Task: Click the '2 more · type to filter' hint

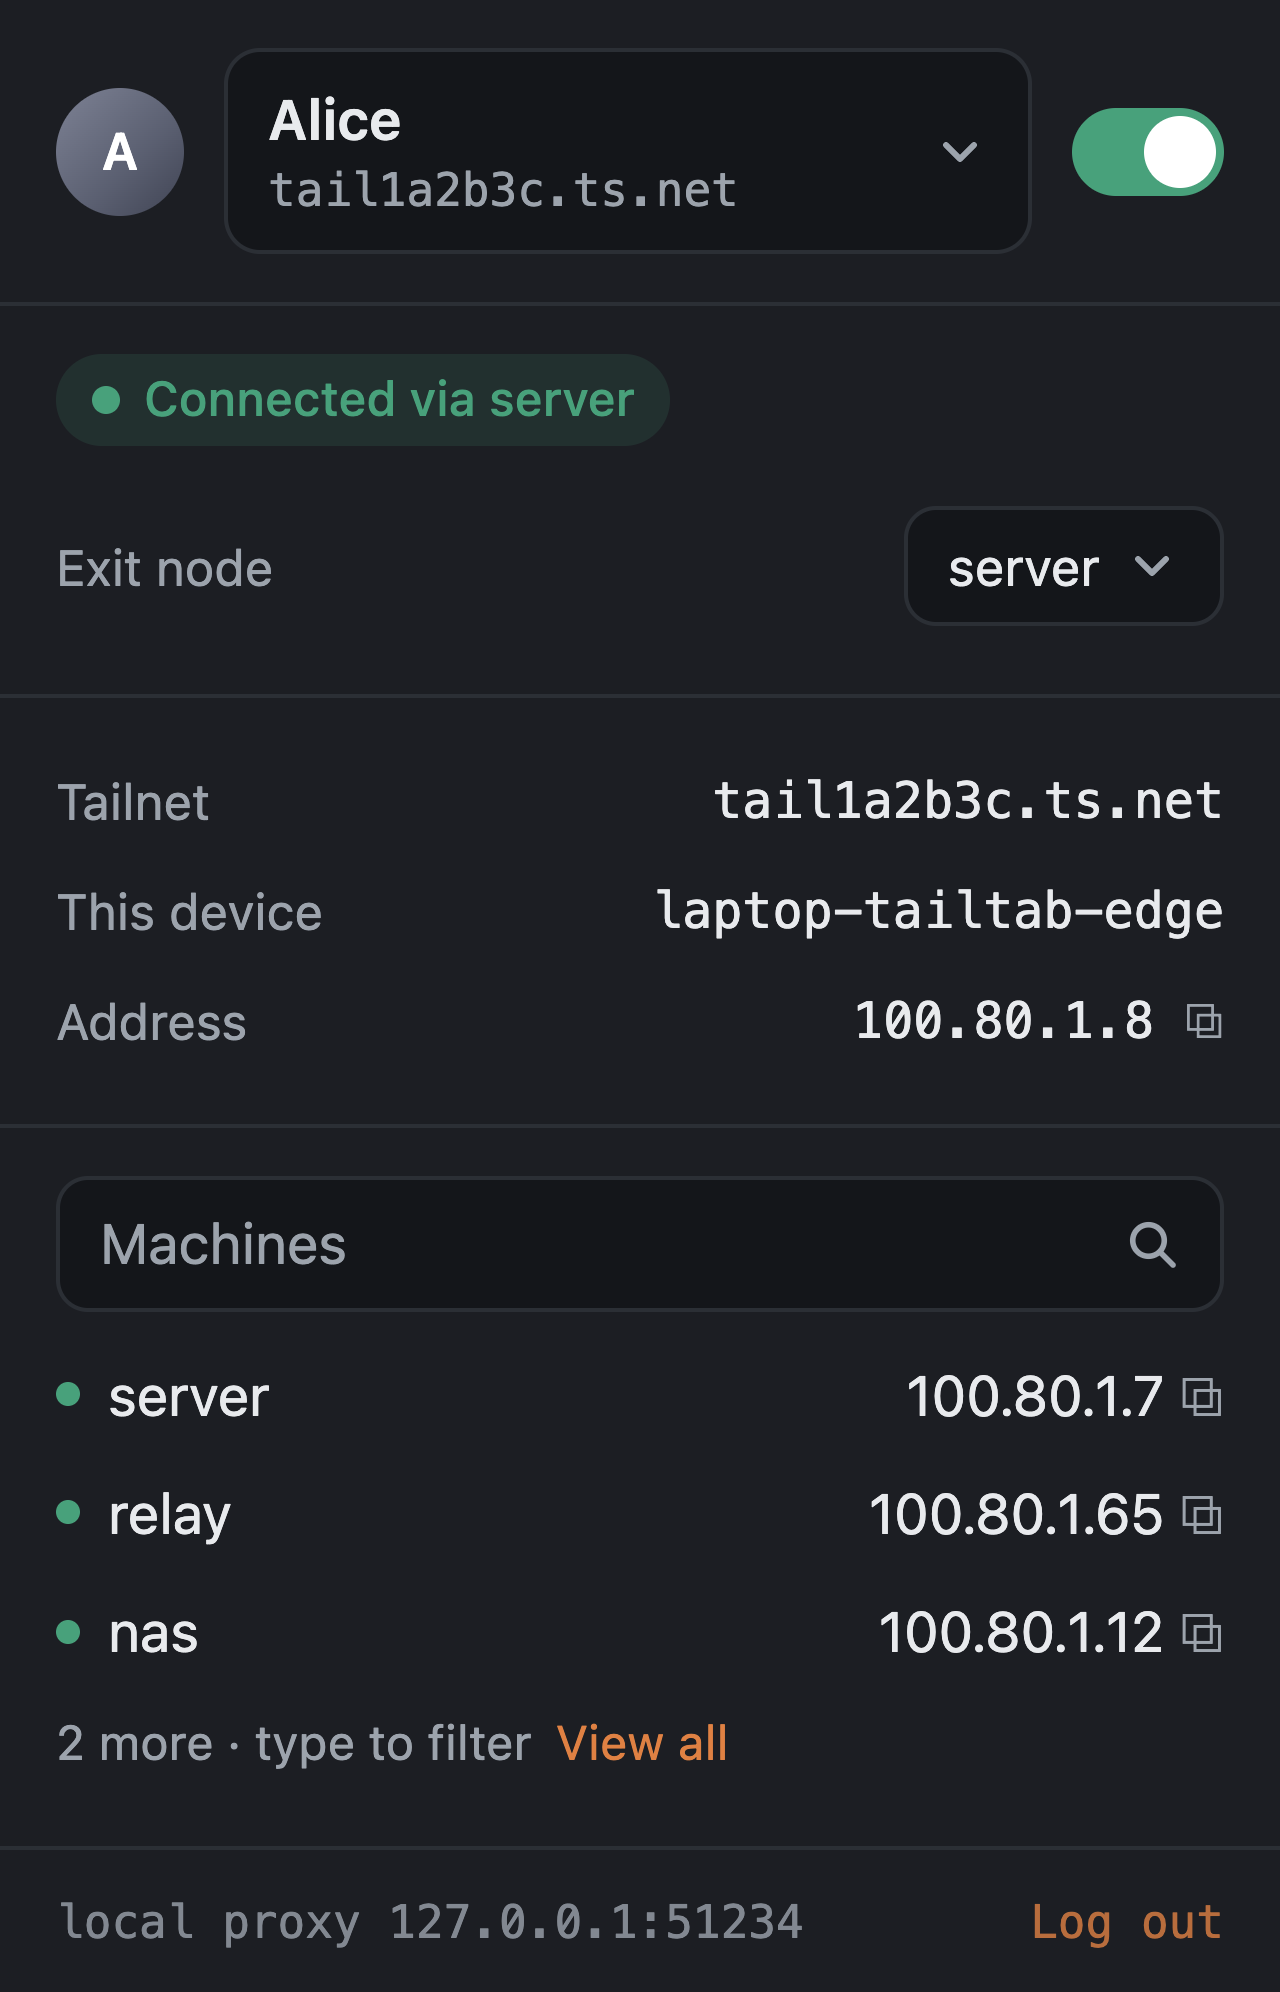Action: (294, 1743)
